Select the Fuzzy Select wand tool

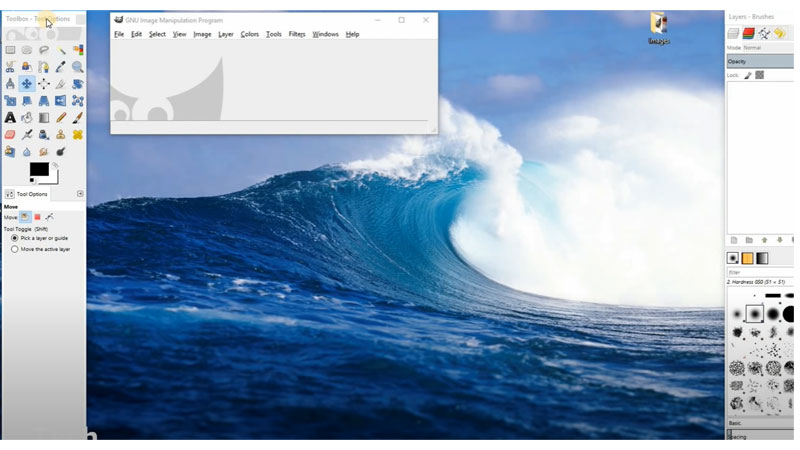coord(61,50)
